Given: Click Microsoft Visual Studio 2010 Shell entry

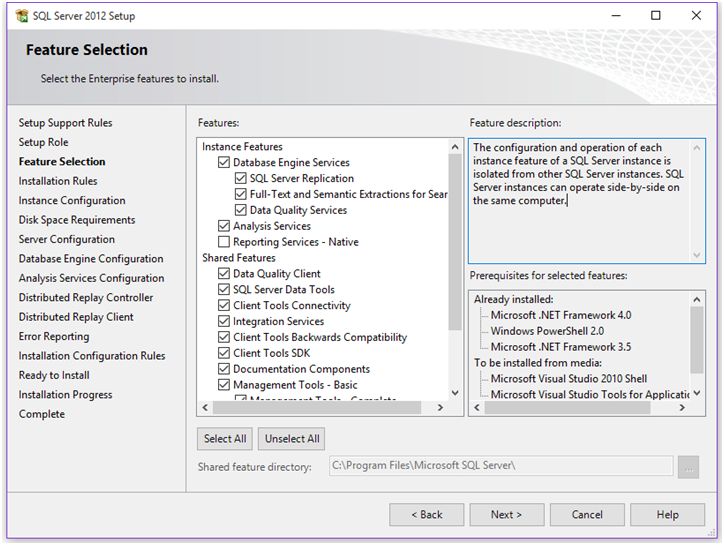Looking at the screenshot, I should click(568, 379).
